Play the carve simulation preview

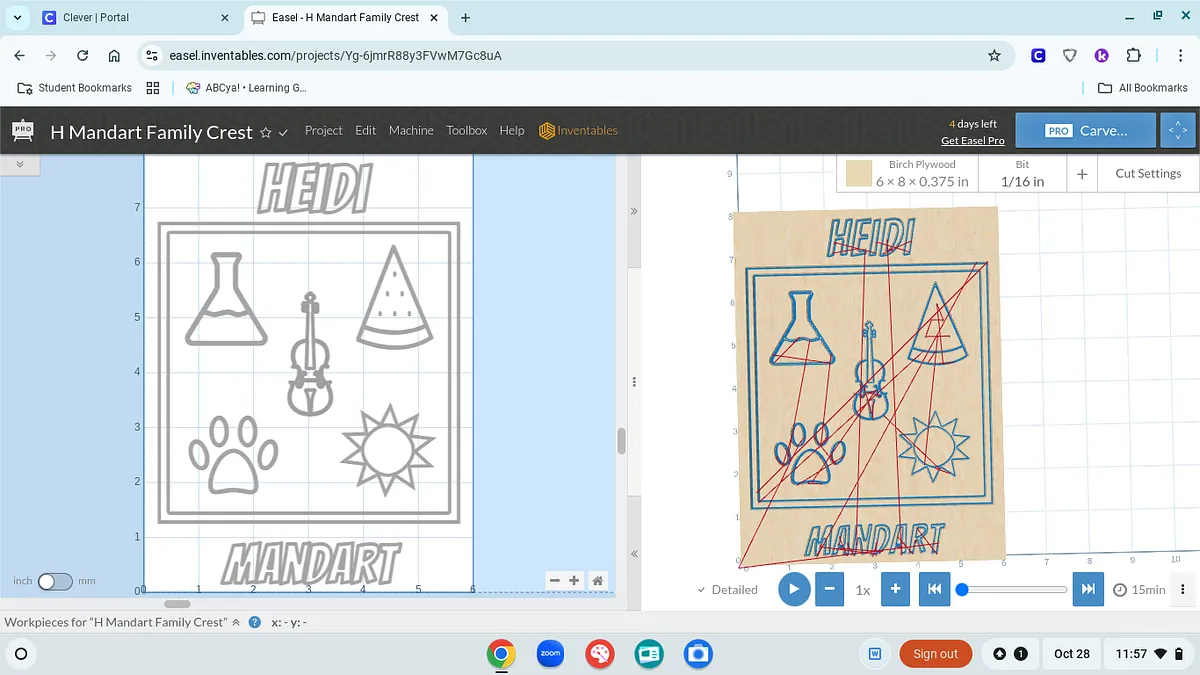click(794, 589)
